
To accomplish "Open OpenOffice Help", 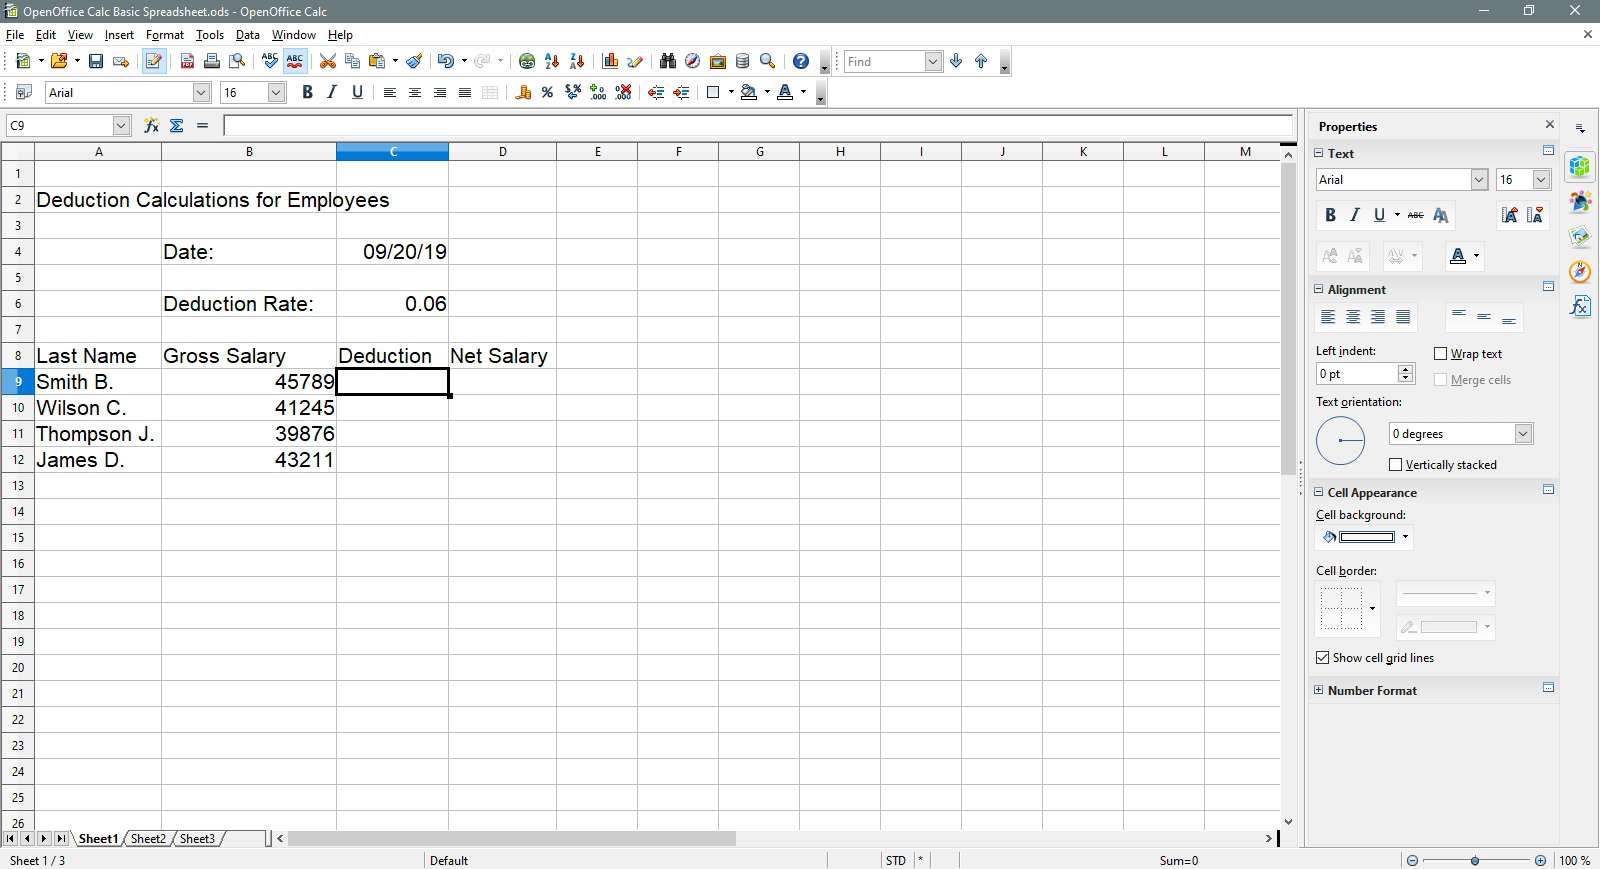I will [x=801, y=61].
